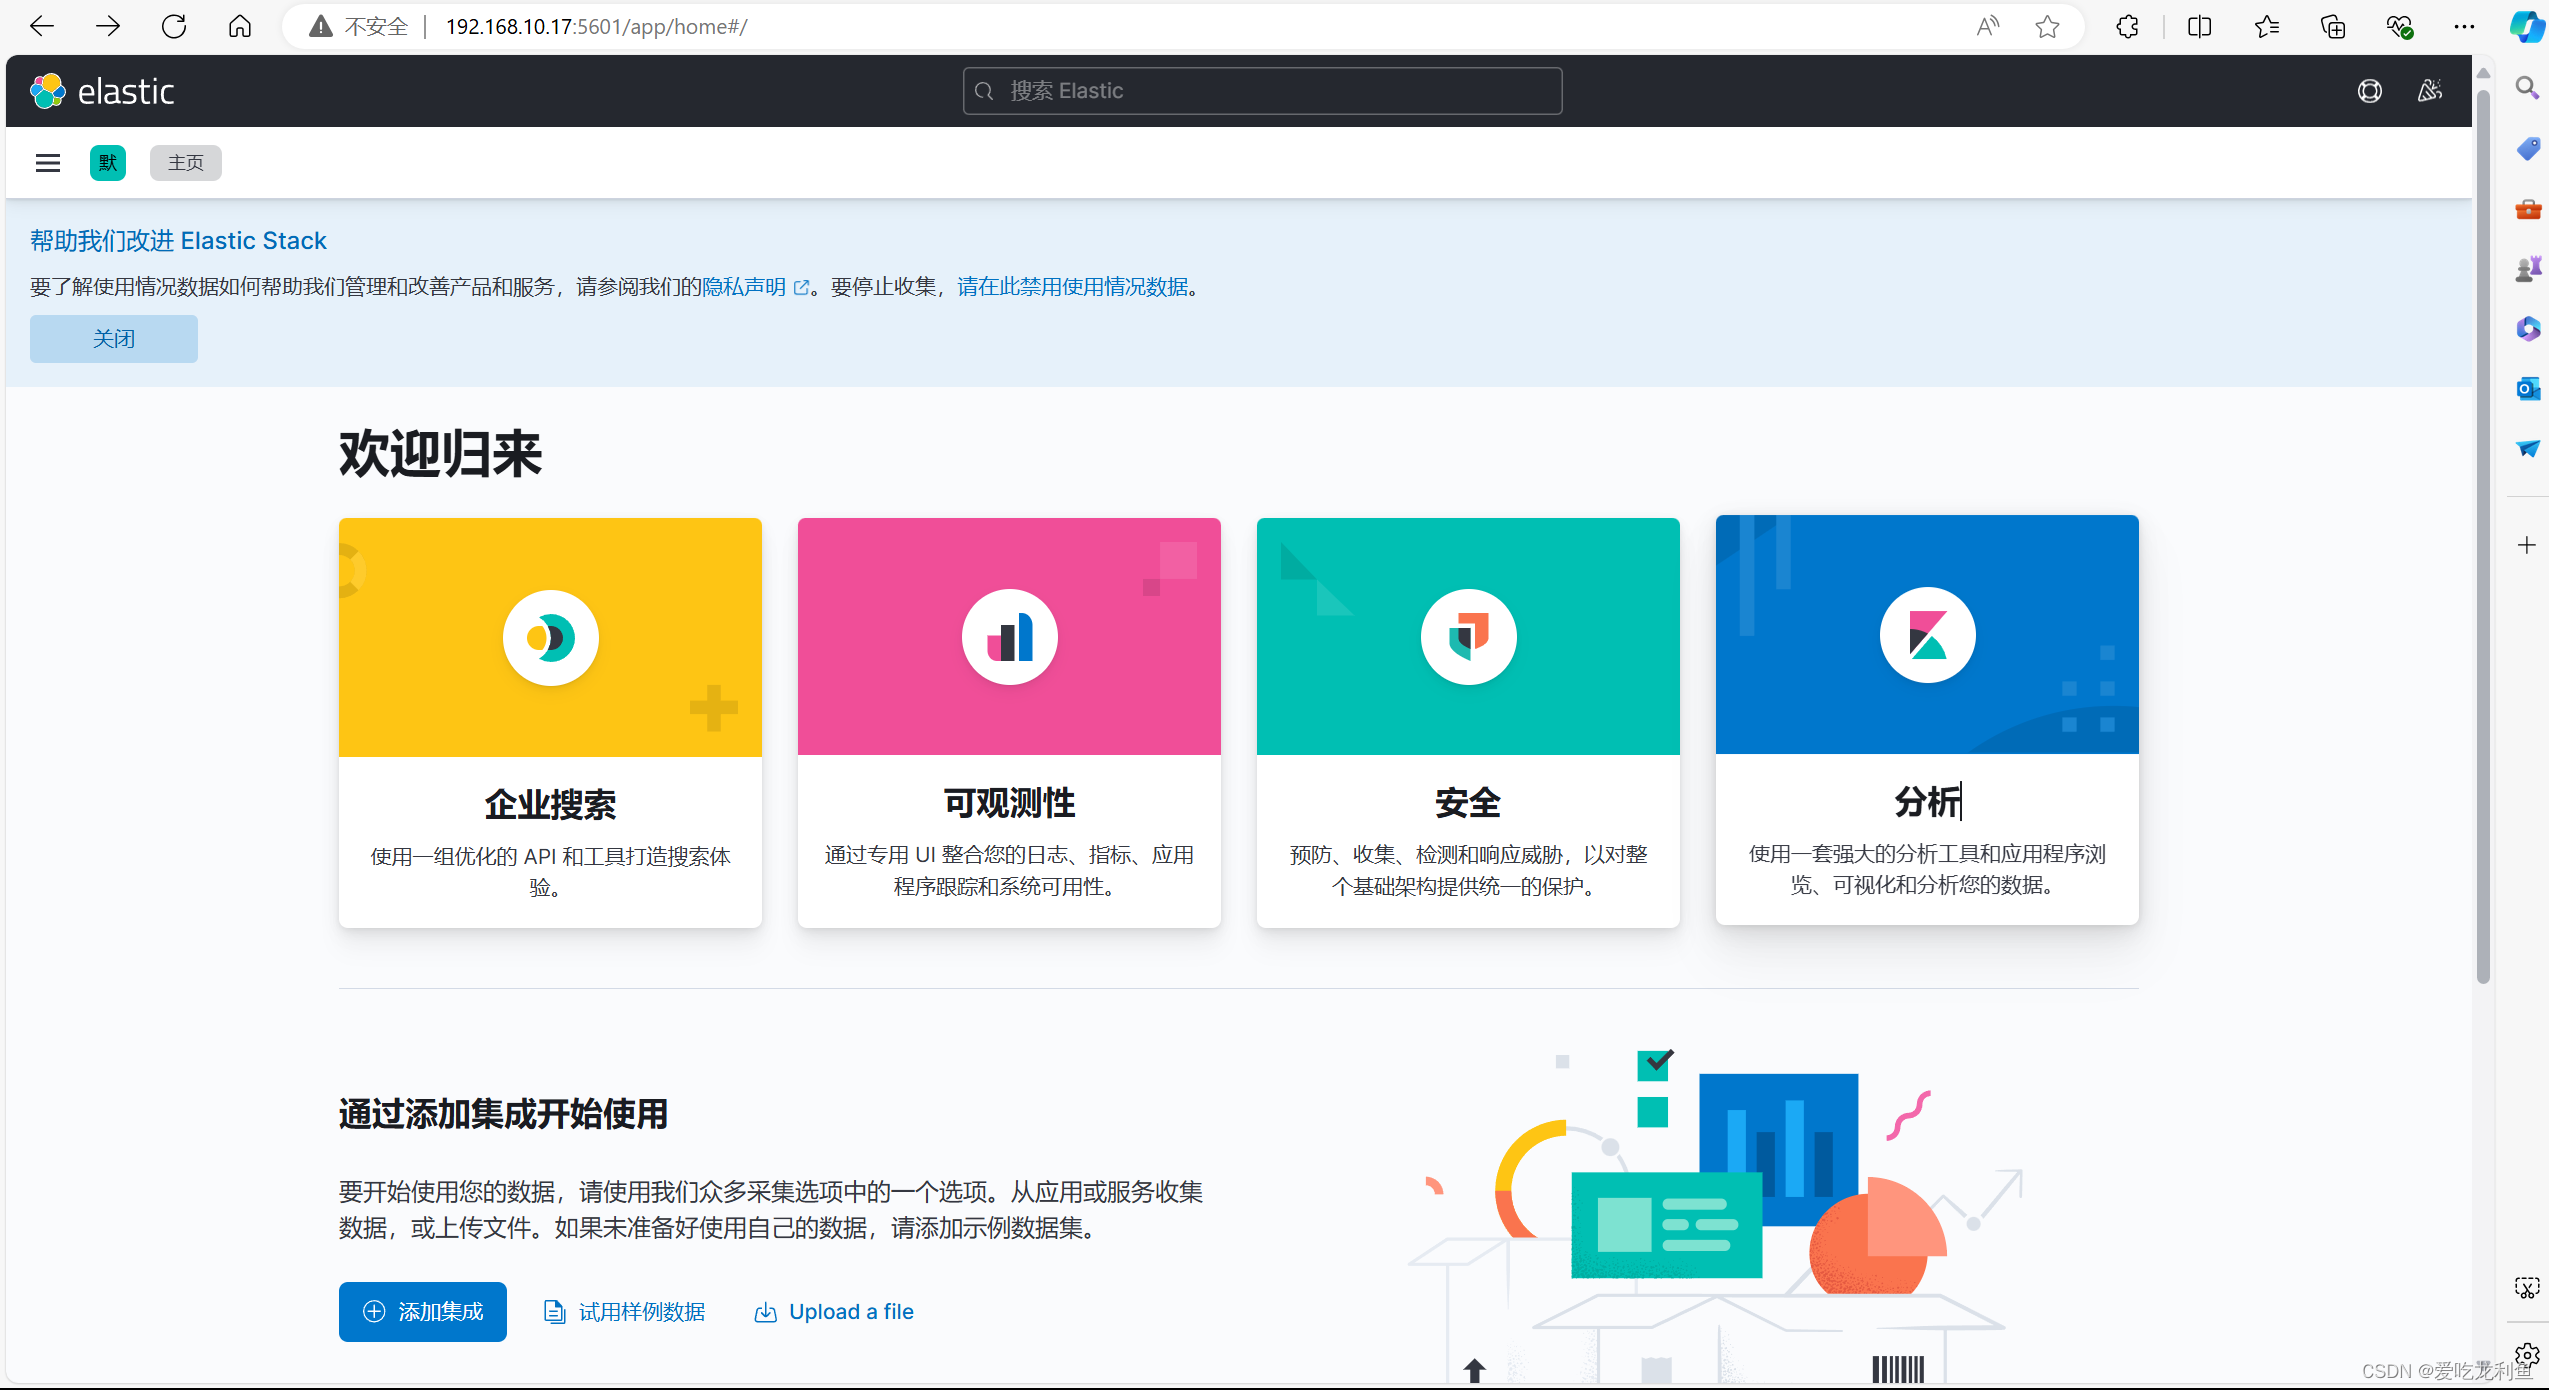This screenshot has width=2549, height=1390.
Task: Click the browser address bar URL
Action: click(x=597, y=26)
